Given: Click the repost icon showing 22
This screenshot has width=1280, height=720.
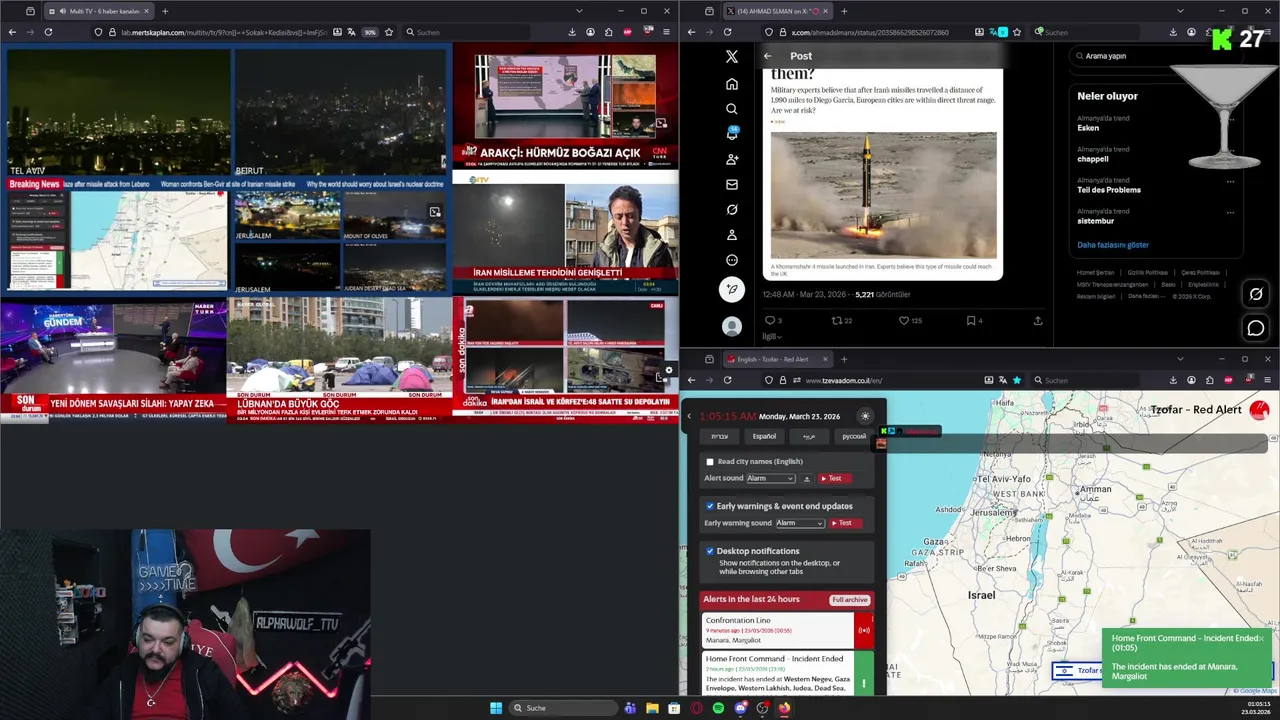Looking at the screenshot, I should (837, 321).
